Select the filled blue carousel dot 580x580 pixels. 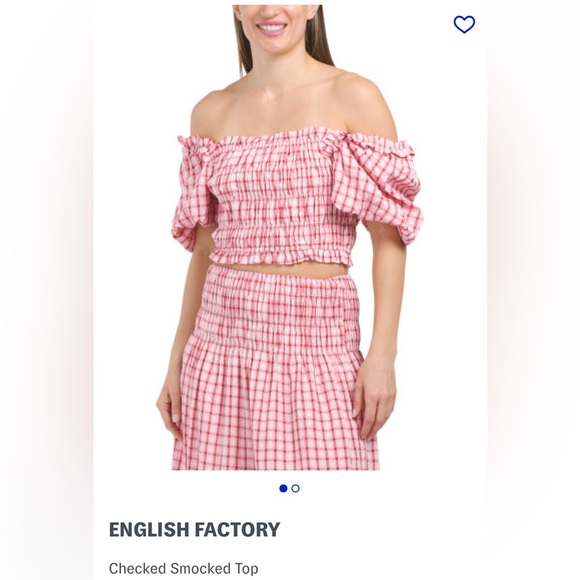(x=283, y=488)
